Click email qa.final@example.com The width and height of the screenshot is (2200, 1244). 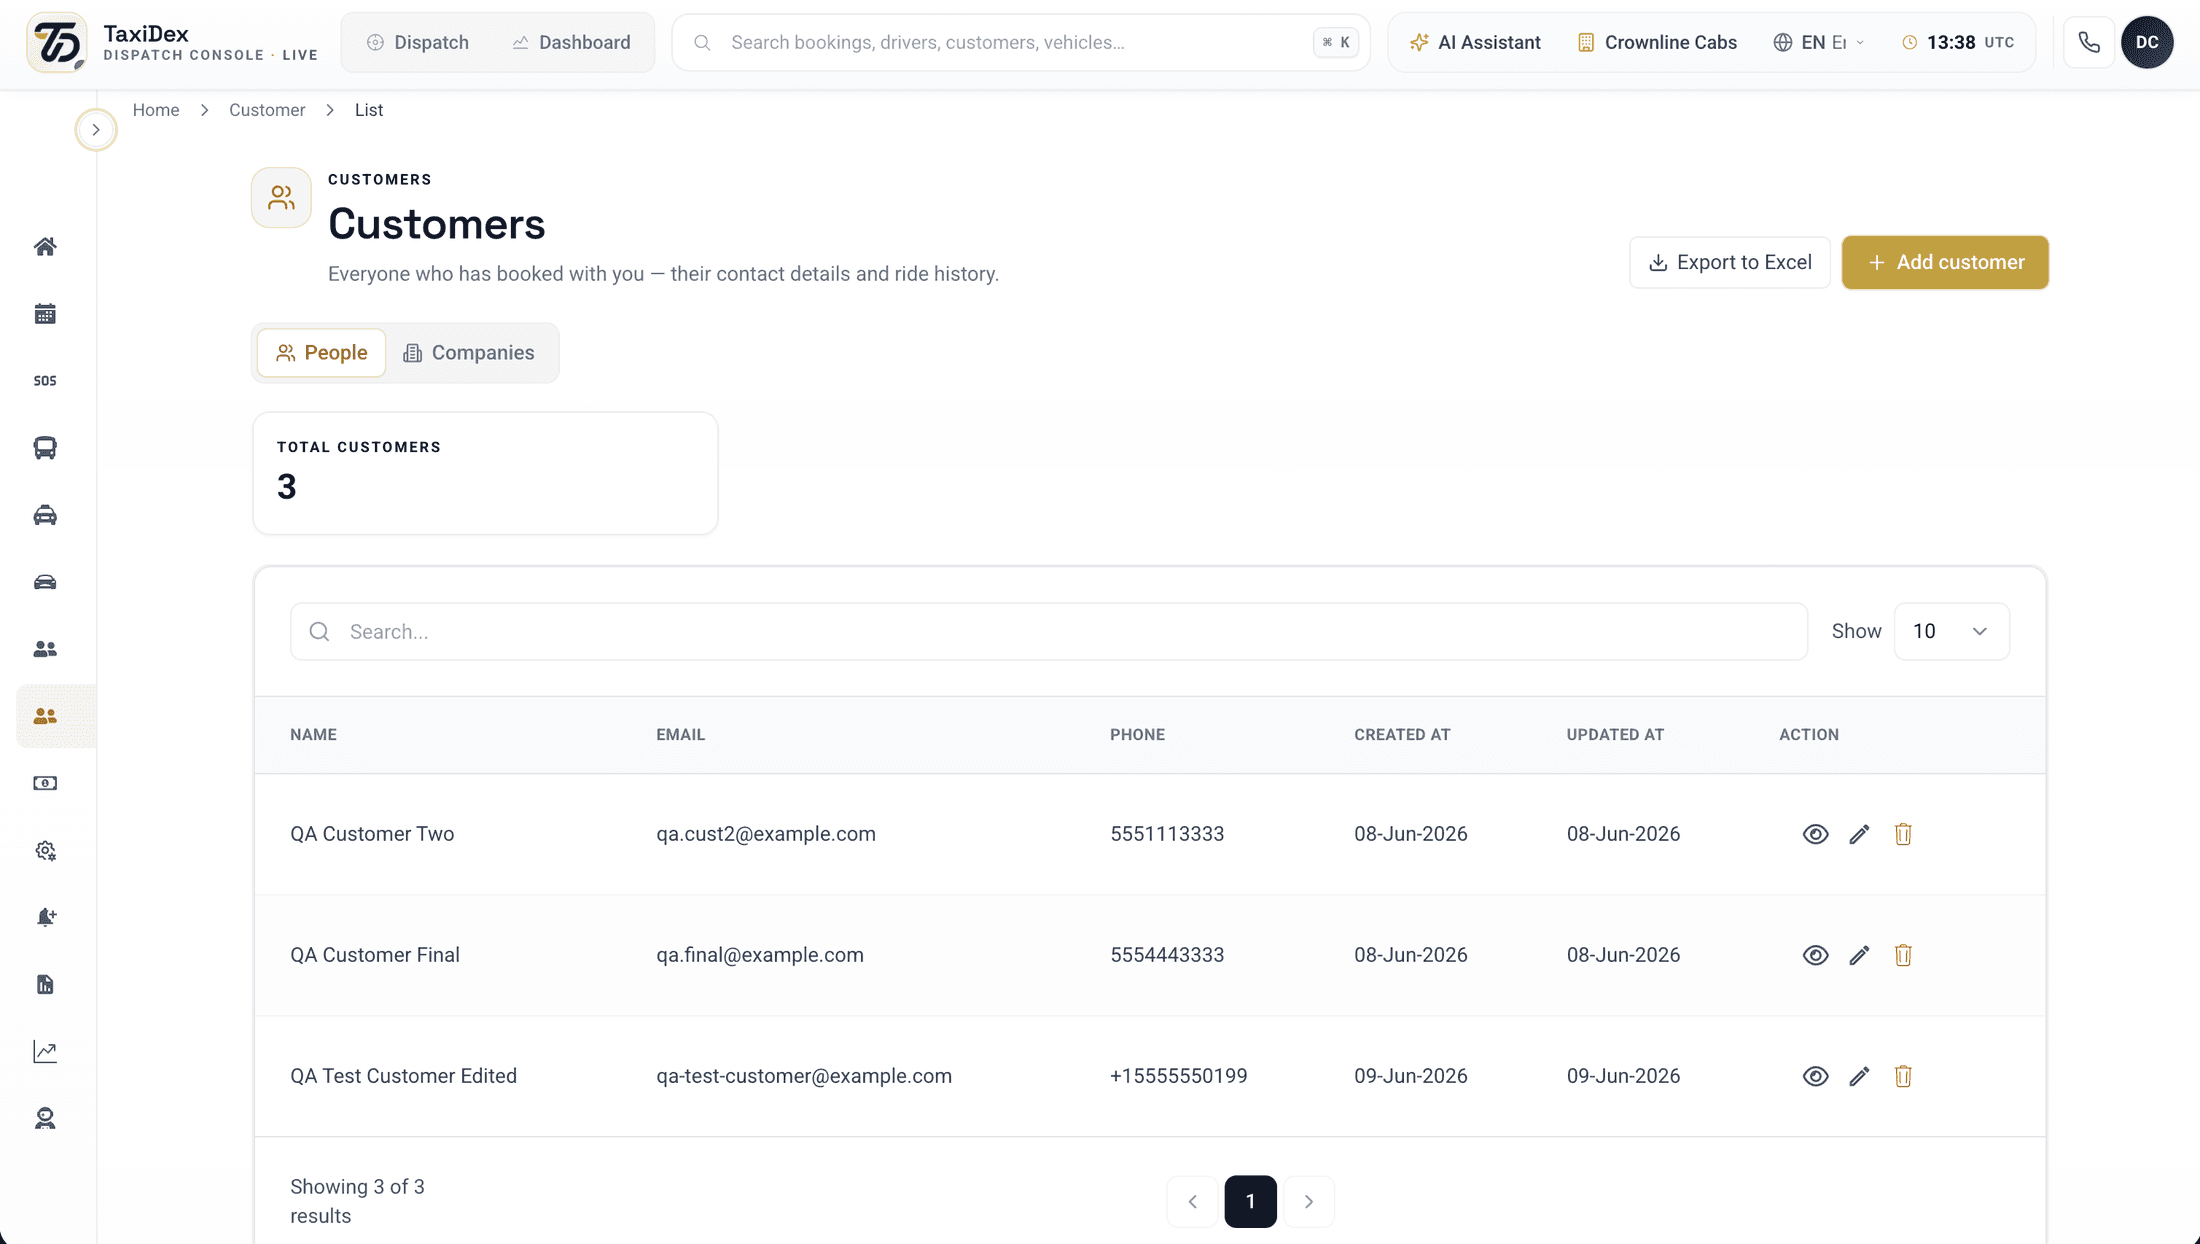760,955
